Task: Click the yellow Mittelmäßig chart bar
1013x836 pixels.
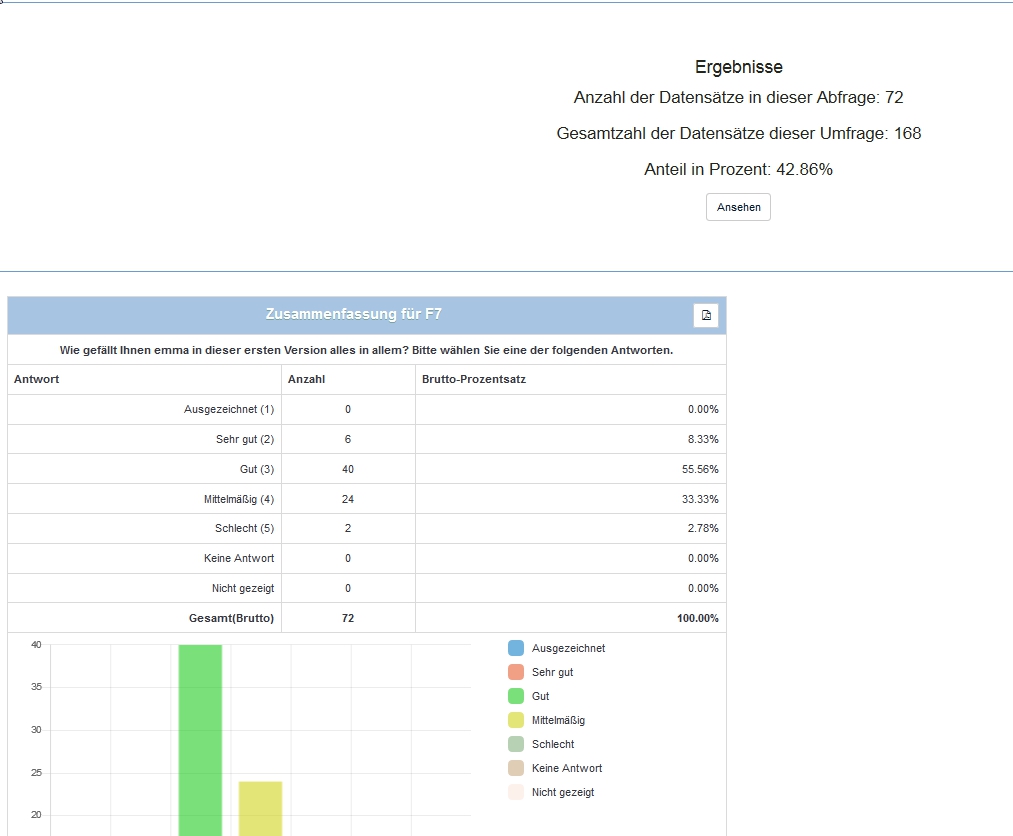Action: pos(260,808)
